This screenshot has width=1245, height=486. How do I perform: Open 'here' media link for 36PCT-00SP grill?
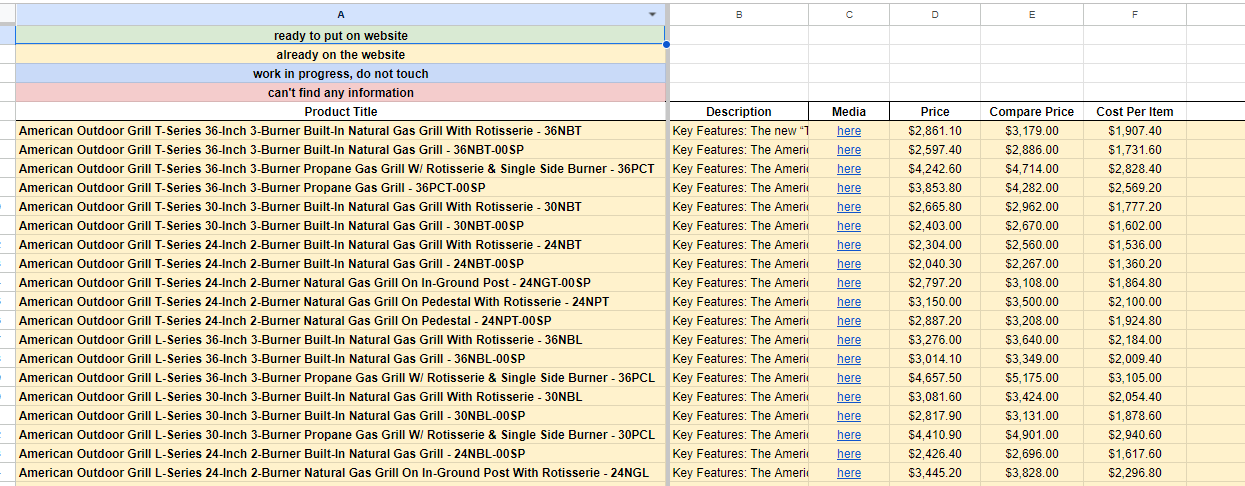coord(849,188)
